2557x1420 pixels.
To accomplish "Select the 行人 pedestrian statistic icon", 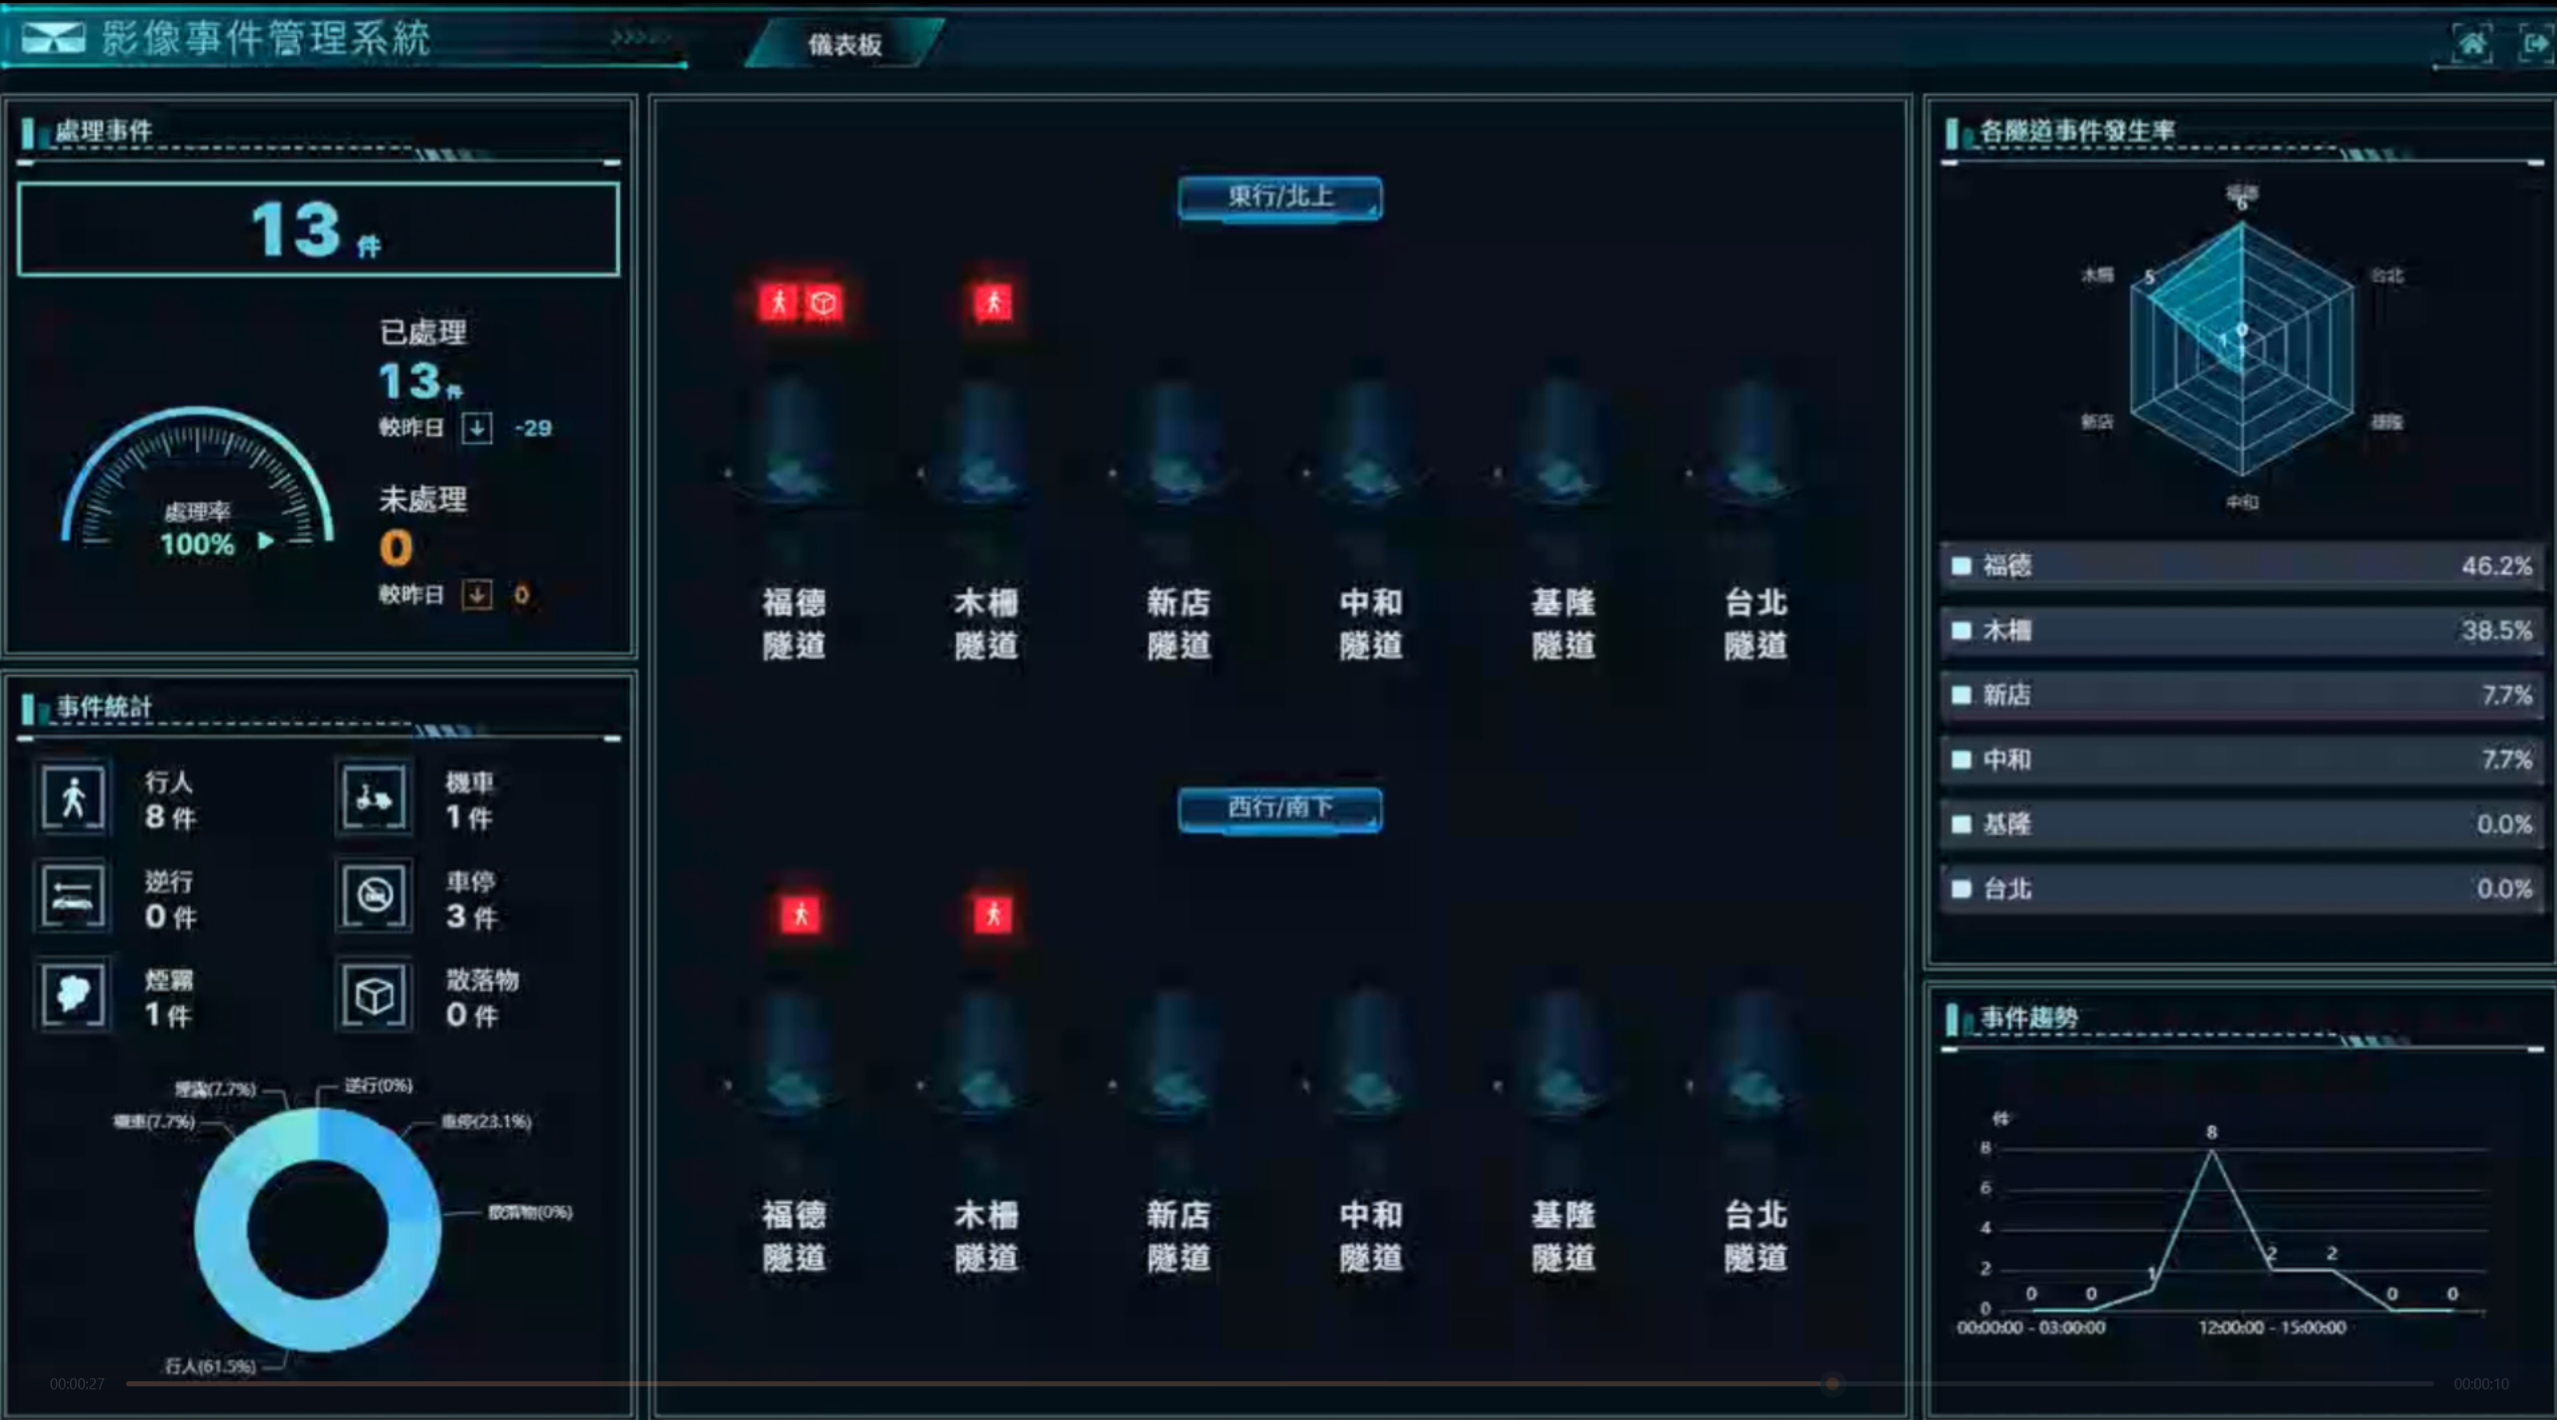I will tap(73, 798).
